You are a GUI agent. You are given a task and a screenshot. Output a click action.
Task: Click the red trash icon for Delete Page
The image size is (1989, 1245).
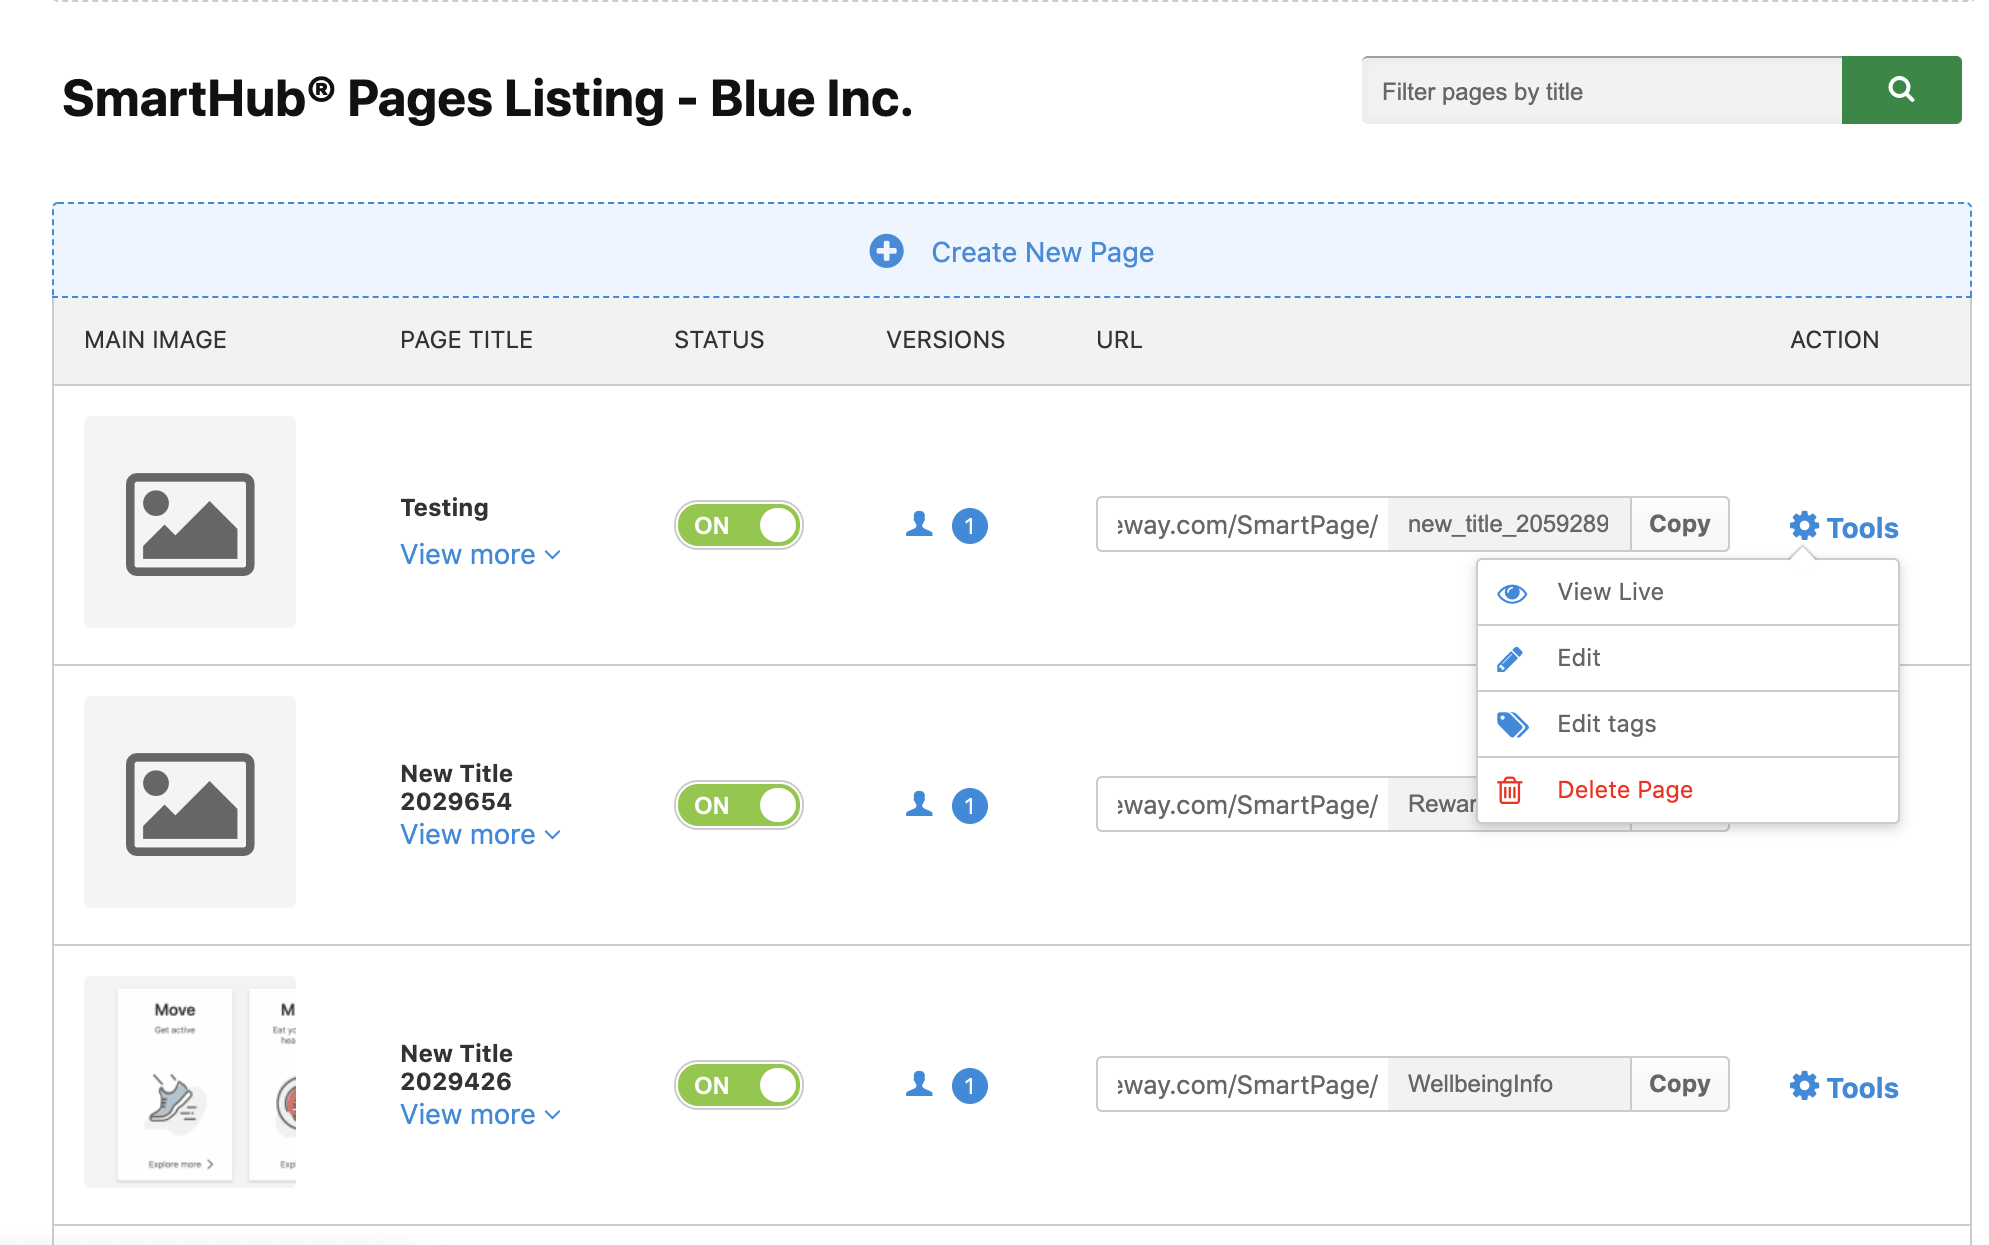point(1510,790)
